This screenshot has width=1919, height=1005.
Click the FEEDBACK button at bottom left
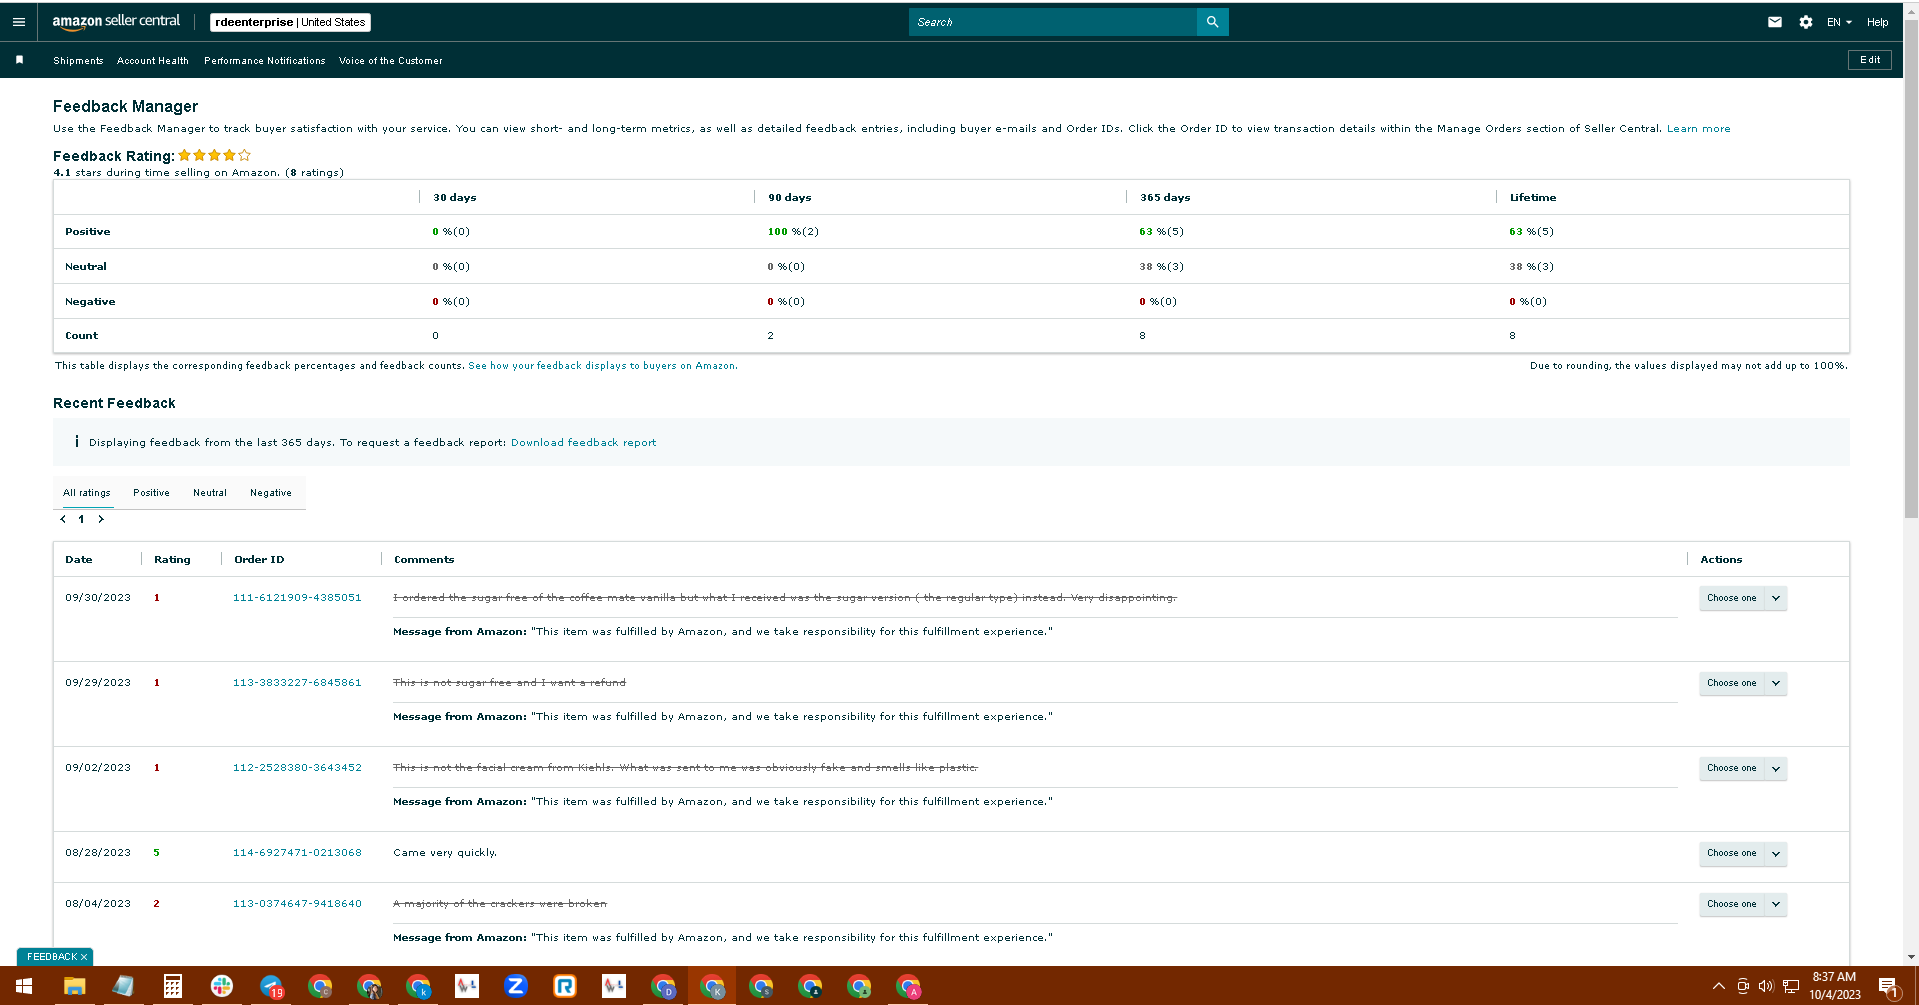coord(51,957)
